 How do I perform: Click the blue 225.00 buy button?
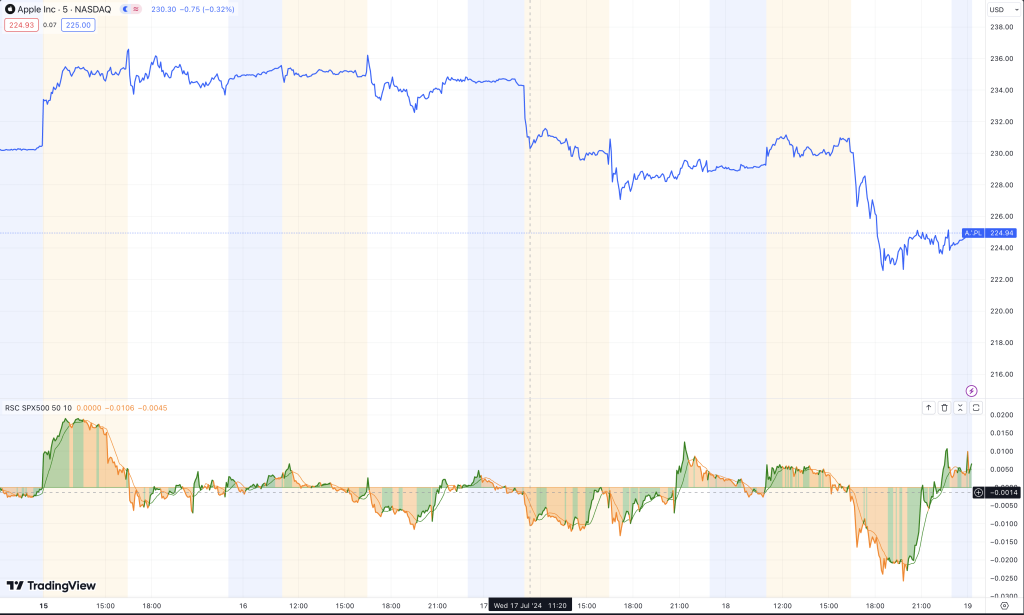coord(77,25)
